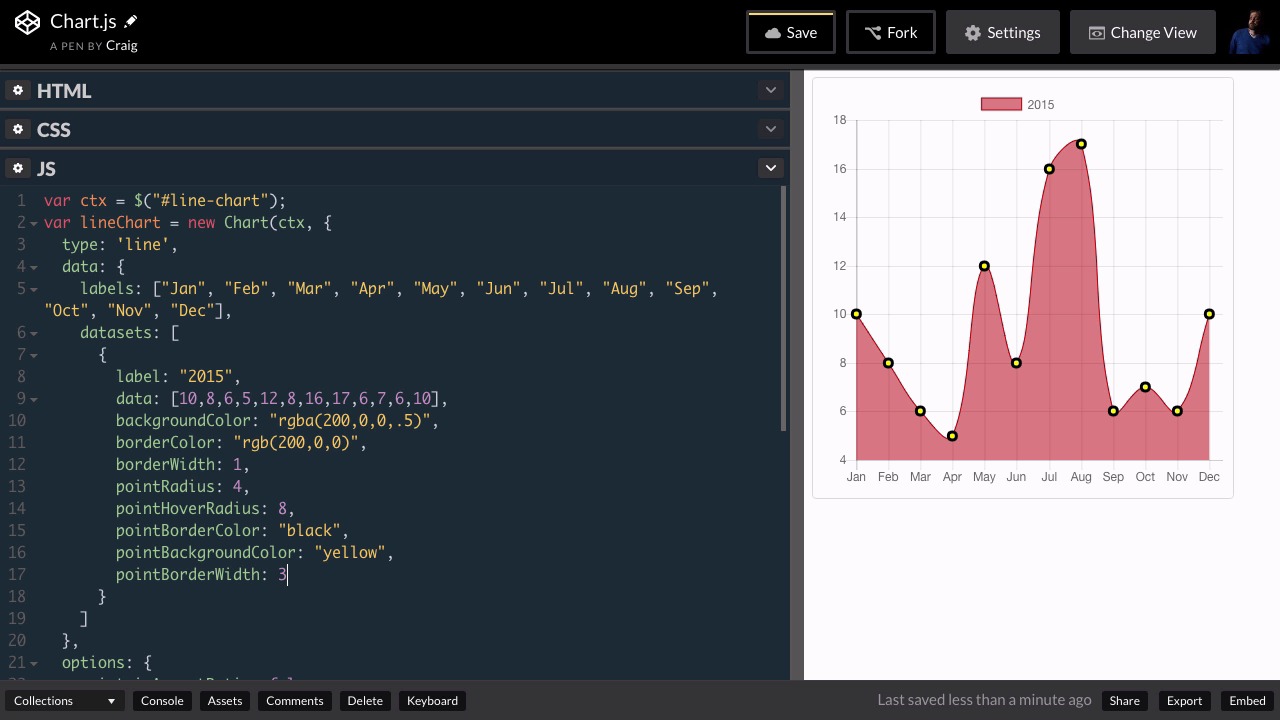Fold code at line 2 arrow
This screenshot has height=720, width=1280.
pyautogui.click(x=34, y=223)
